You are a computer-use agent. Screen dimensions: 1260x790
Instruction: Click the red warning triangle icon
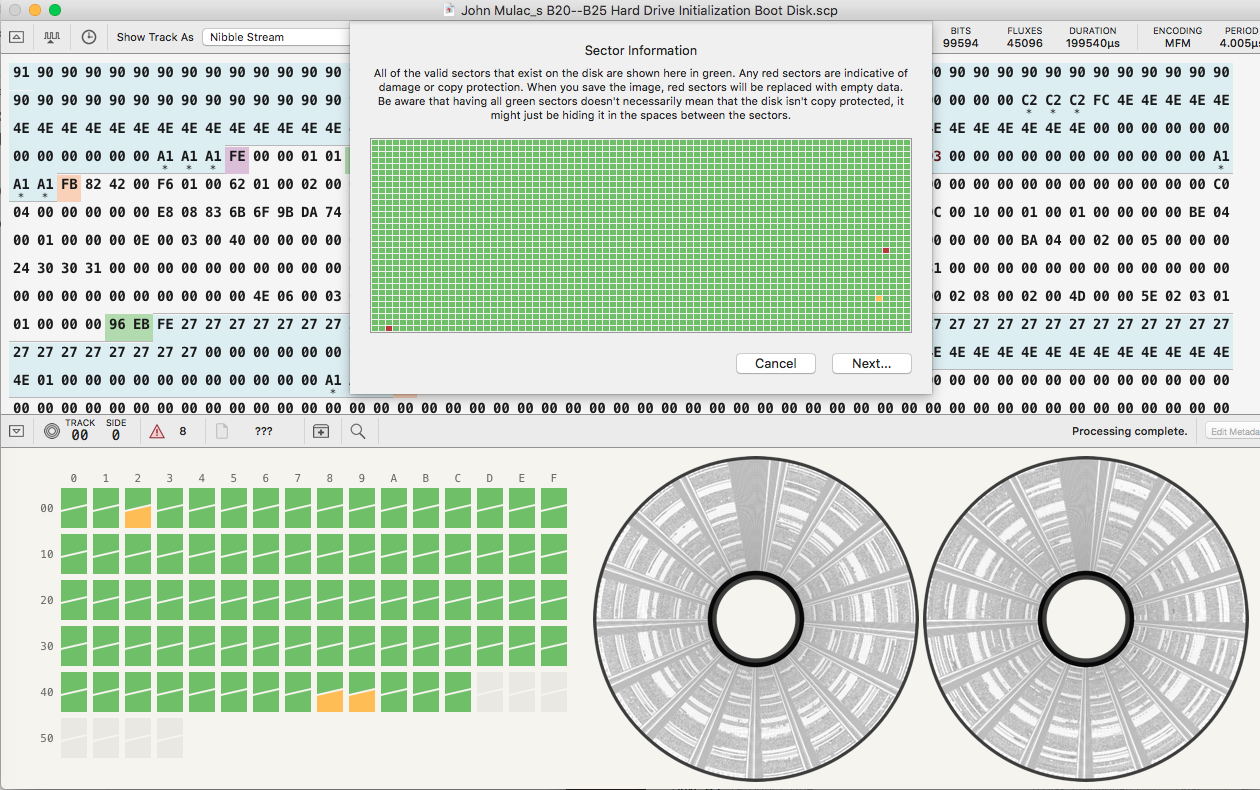(157, 431)
